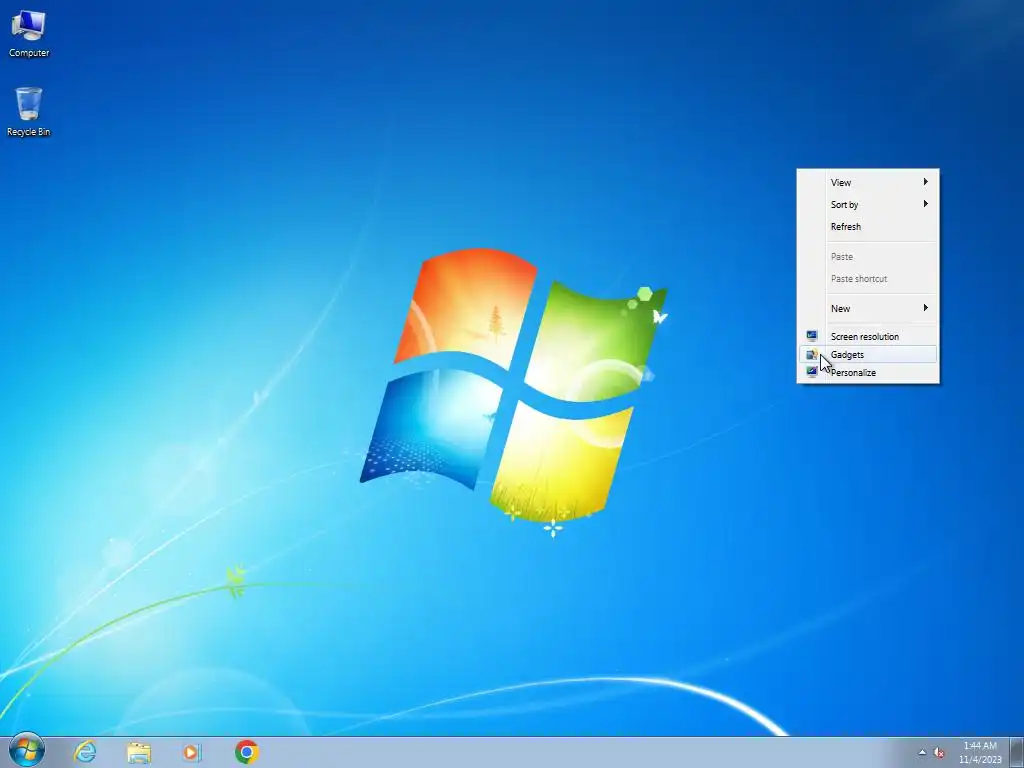This screenshot has width=1024, height=768.
Task: Show hidden tray icons arrow
Action: click(x=922, y=752)
